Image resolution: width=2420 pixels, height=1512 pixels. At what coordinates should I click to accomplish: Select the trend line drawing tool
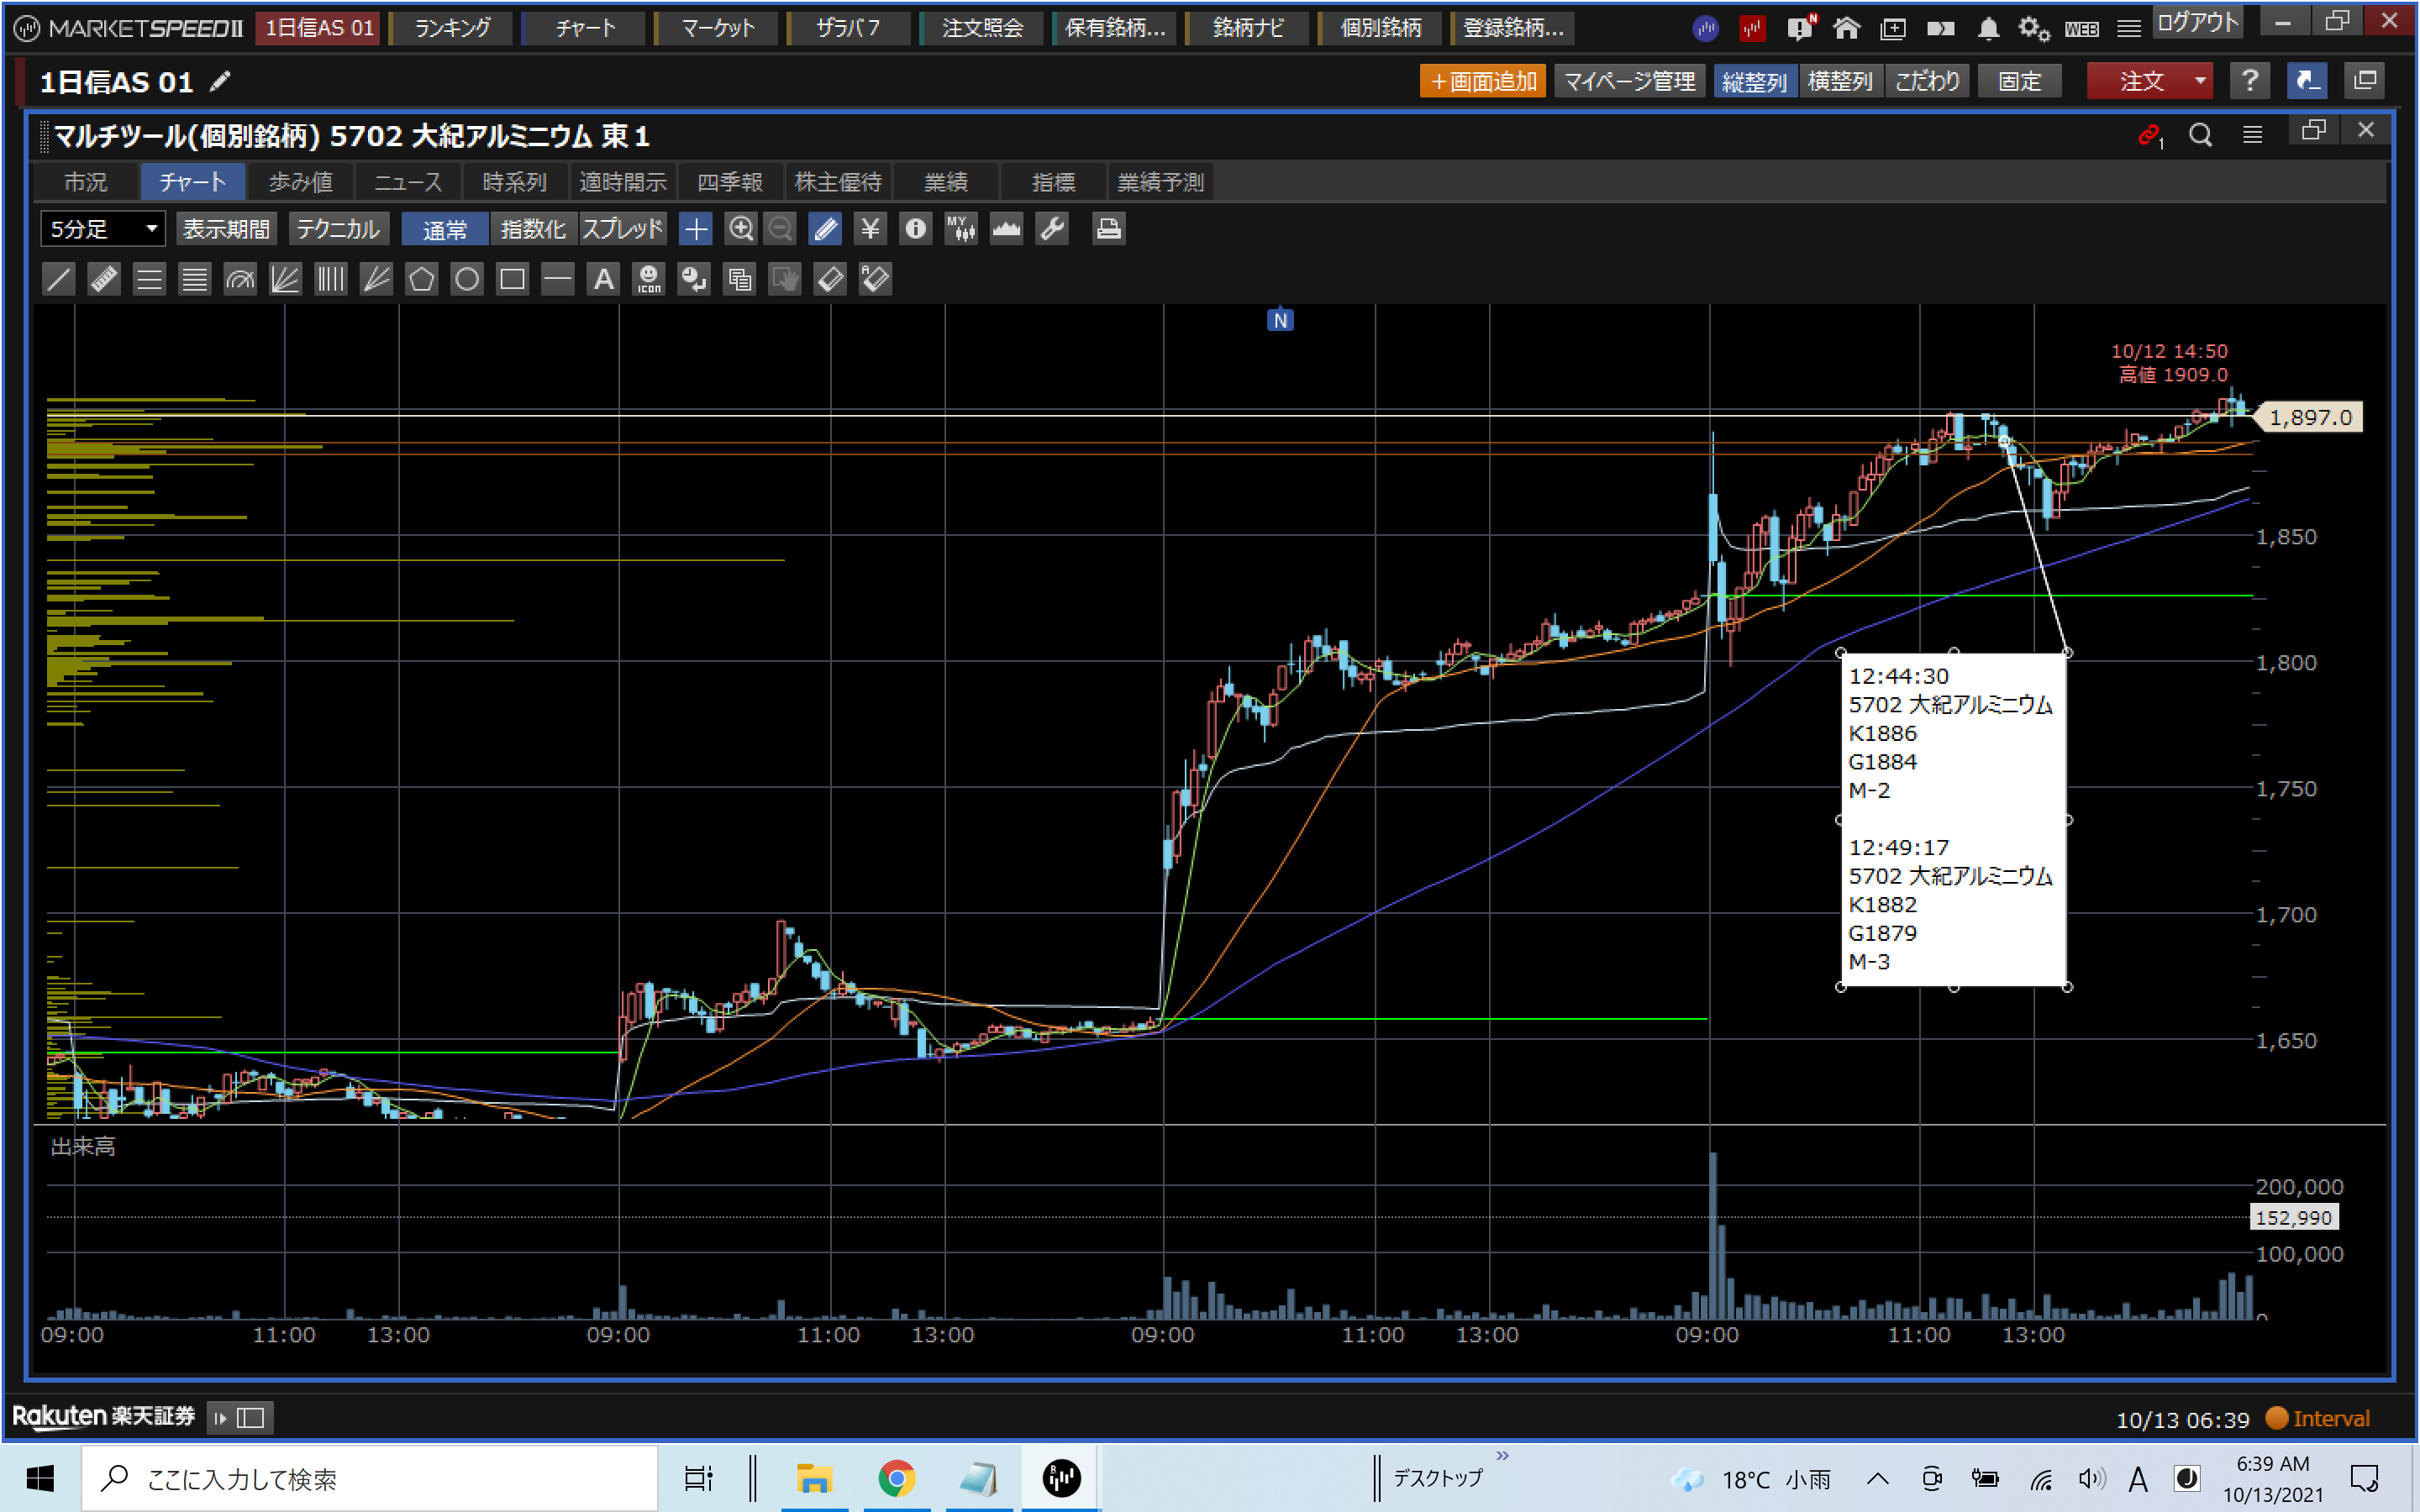(x=59, y=279)
